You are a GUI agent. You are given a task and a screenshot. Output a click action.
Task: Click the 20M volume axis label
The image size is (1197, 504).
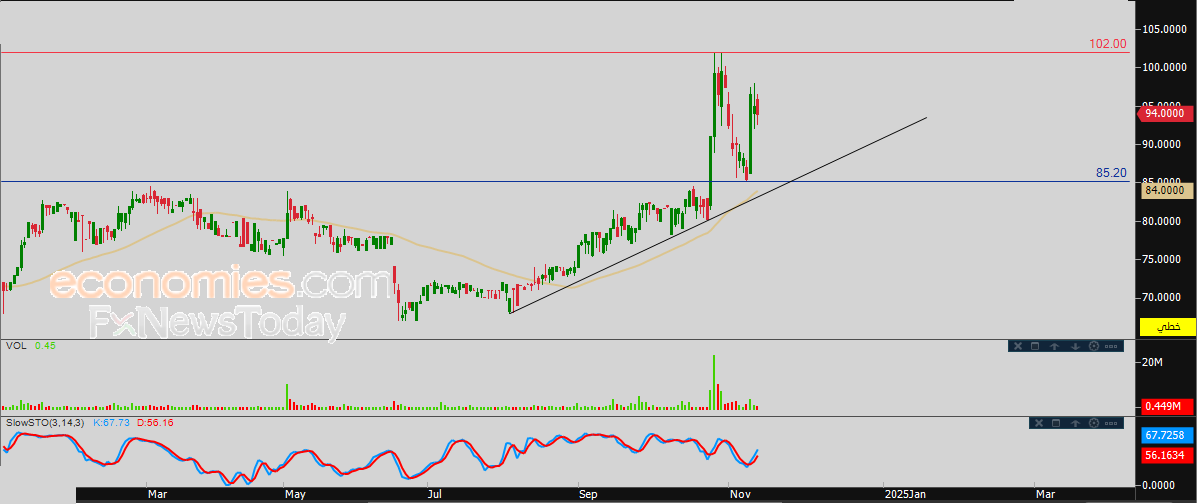coord(1153,361)
